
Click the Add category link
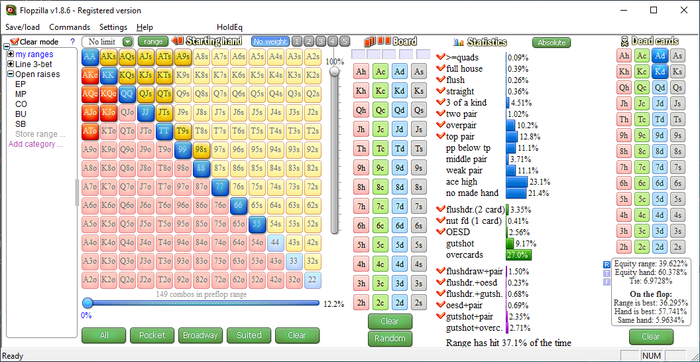[35, 144]
